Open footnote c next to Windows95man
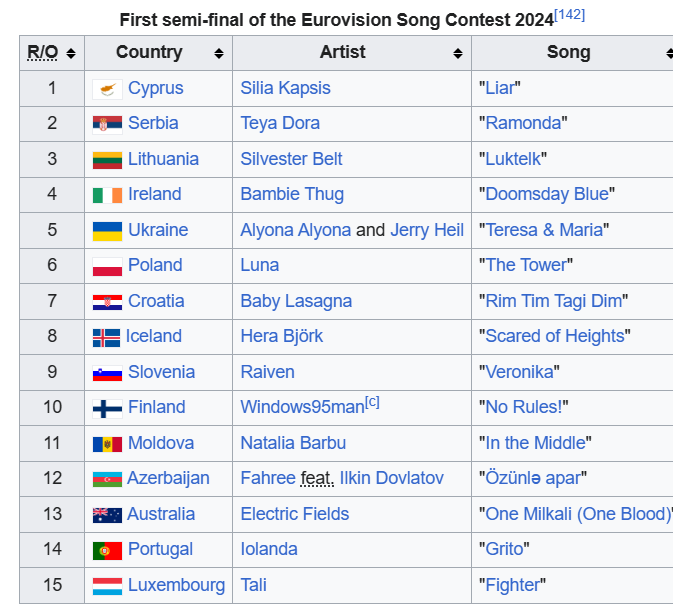 (x=372, y=402)
